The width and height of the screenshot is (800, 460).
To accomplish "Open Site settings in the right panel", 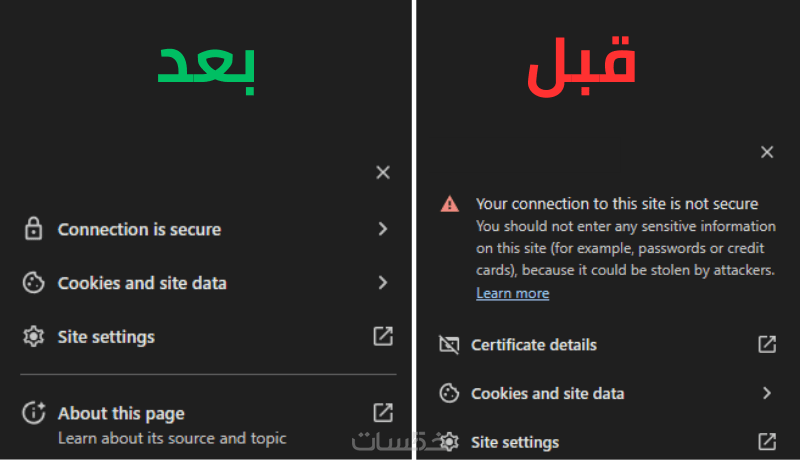I will (515, 442).
